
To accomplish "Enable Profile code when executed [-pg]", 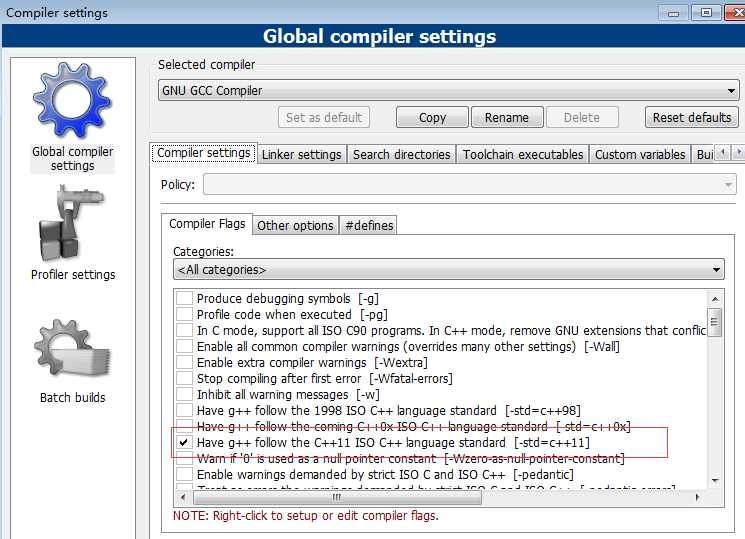I will click(184, 314).
